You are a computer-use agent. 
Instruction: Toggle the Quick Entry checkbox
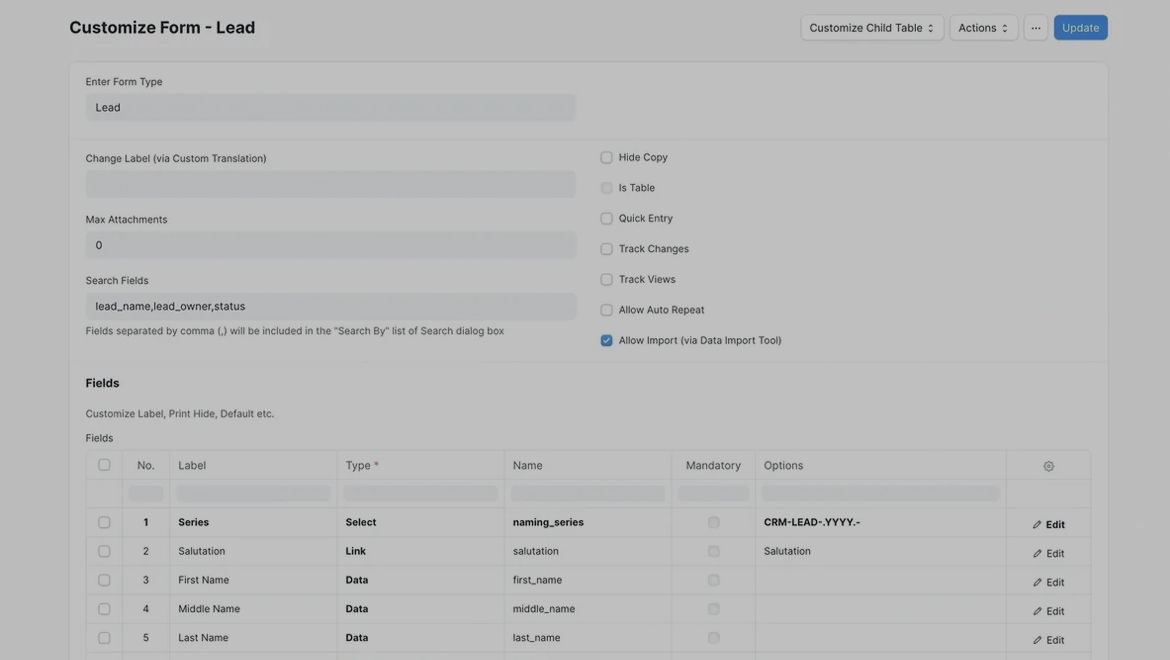(606, 218)
